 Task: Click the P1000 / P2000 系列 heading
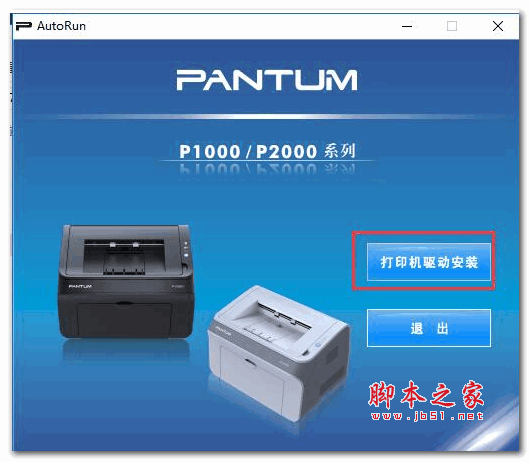[x=267, y=151]
